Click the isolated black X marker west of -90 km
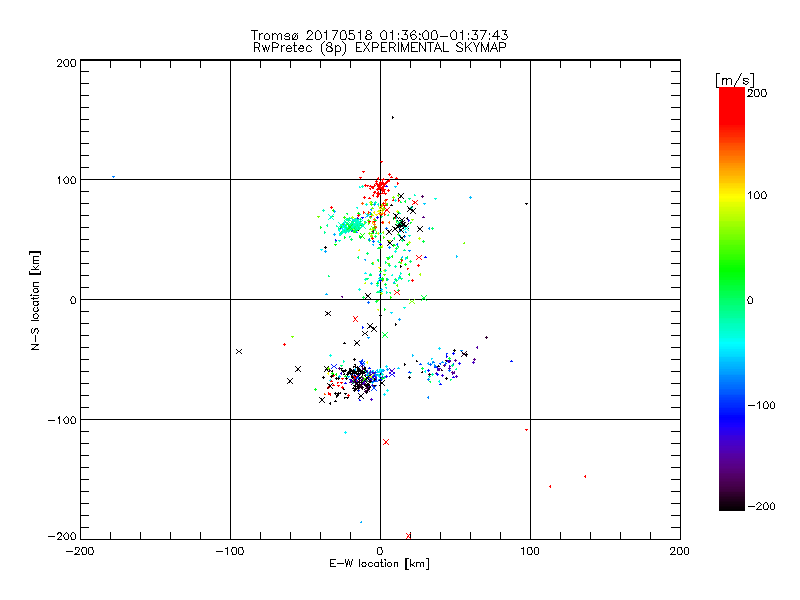 click(x=239, y=352)
